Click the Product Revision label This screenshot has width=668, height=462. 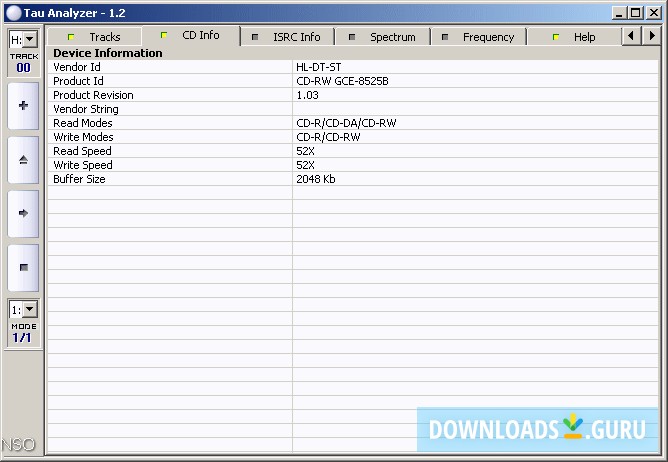[93, 95]
